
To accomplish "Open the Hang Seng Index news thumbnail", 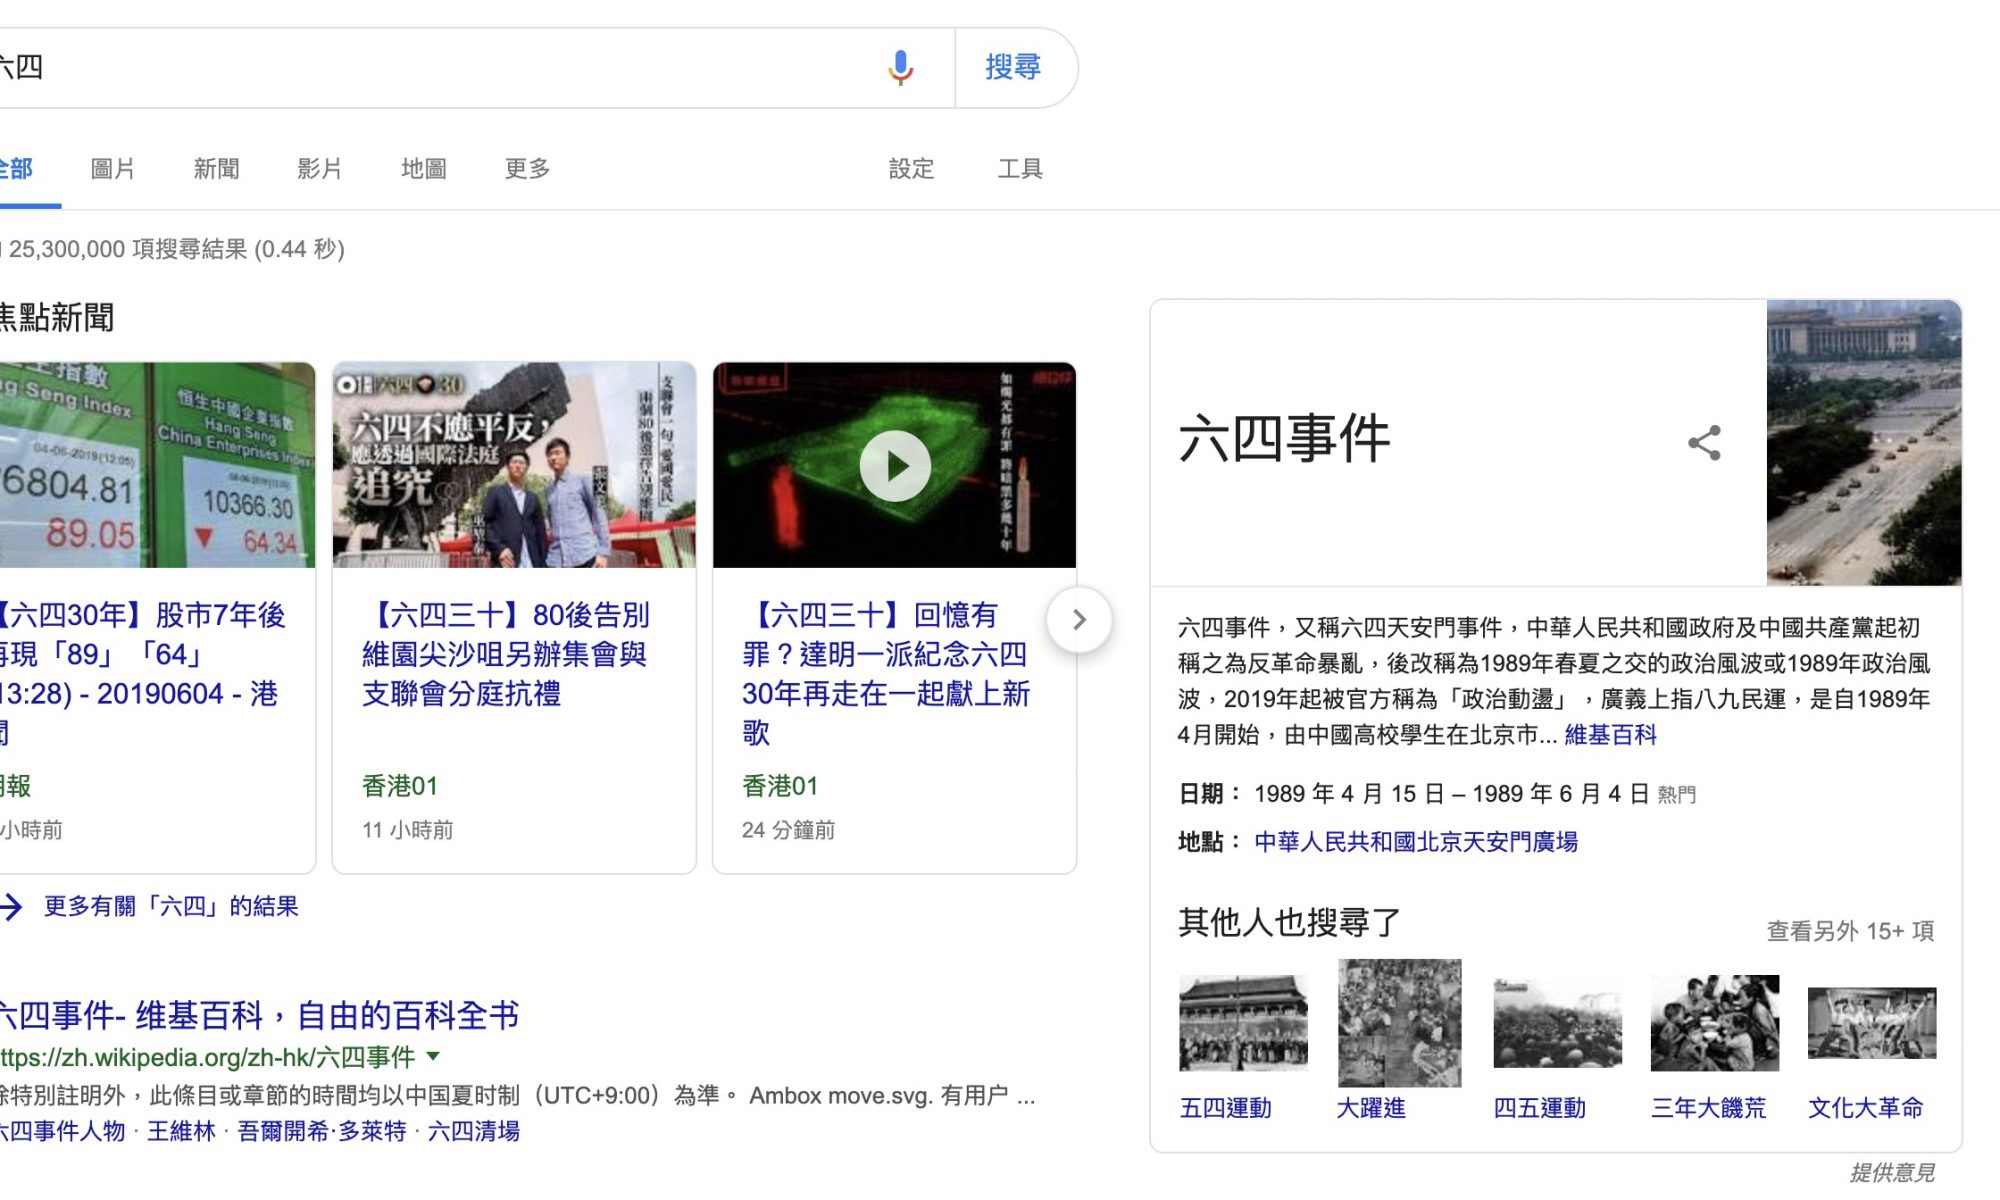I will pos(157,465).
